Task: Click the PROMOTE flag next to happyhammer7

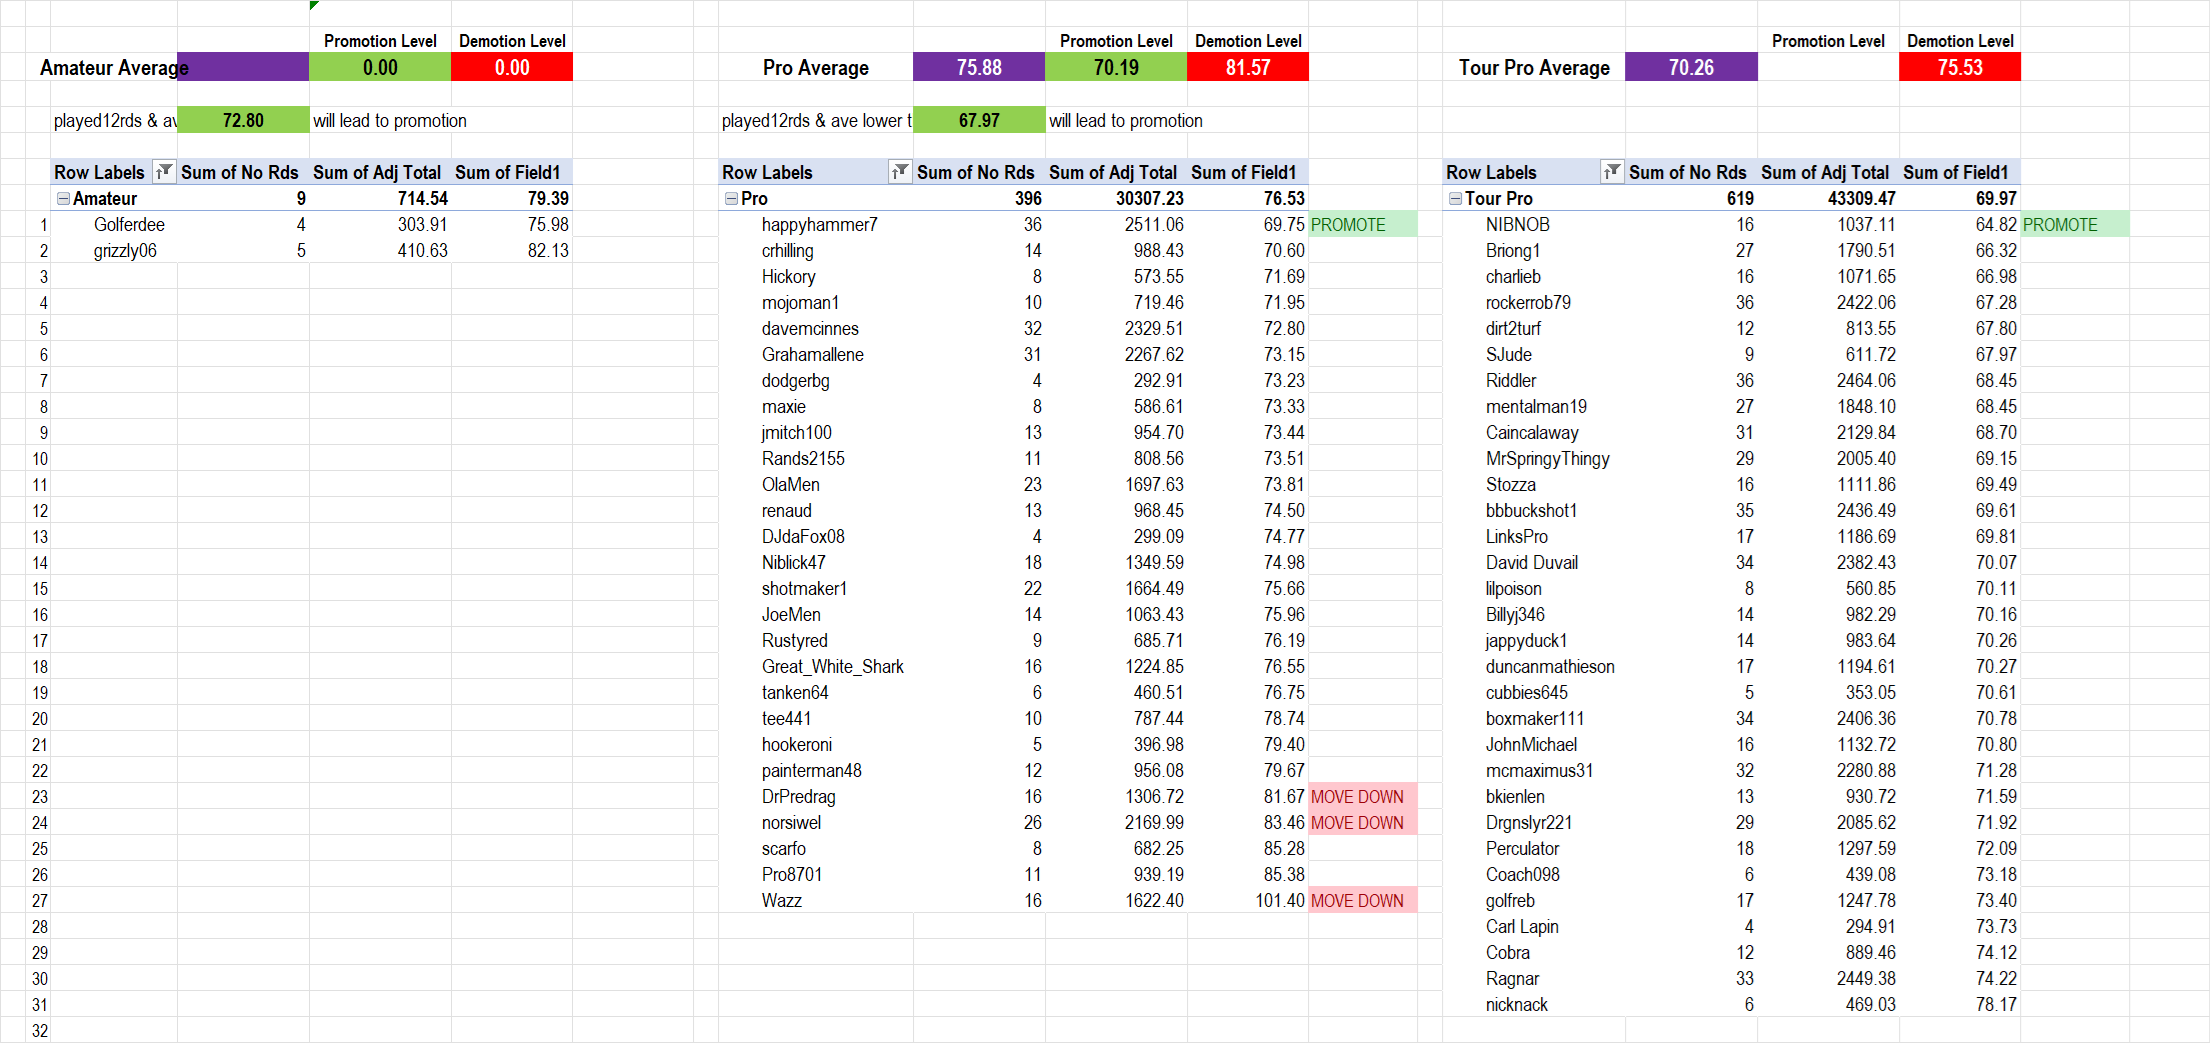Action: [x=1348, y=225]
